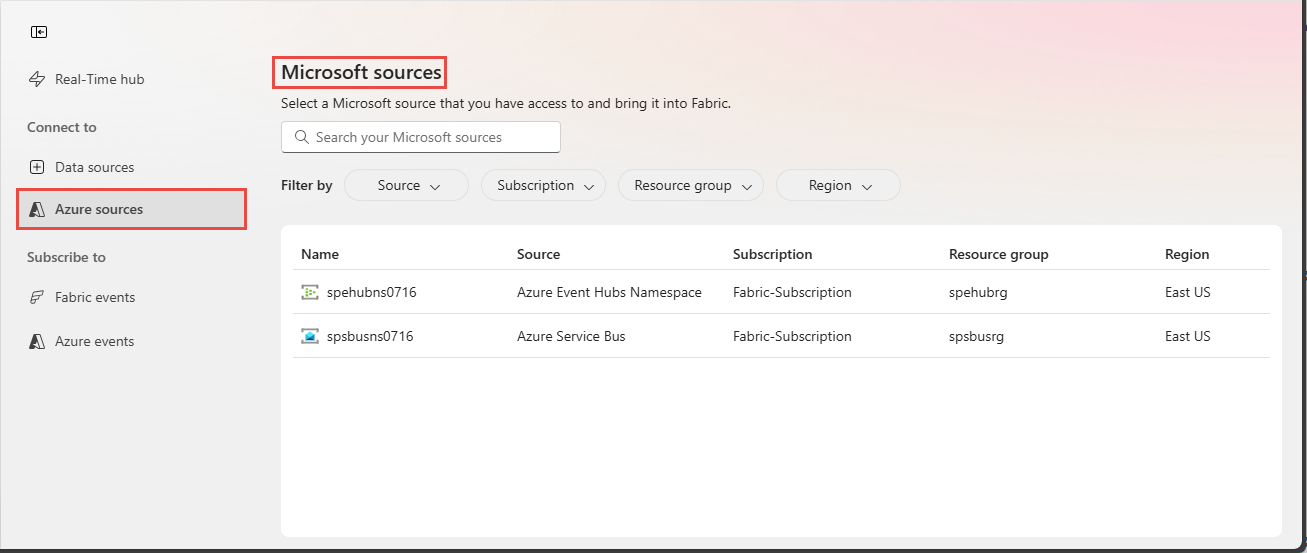Open Fabric events in sidebar
The width and height of the screenshot is (1307, 553).
click(95, 297)
